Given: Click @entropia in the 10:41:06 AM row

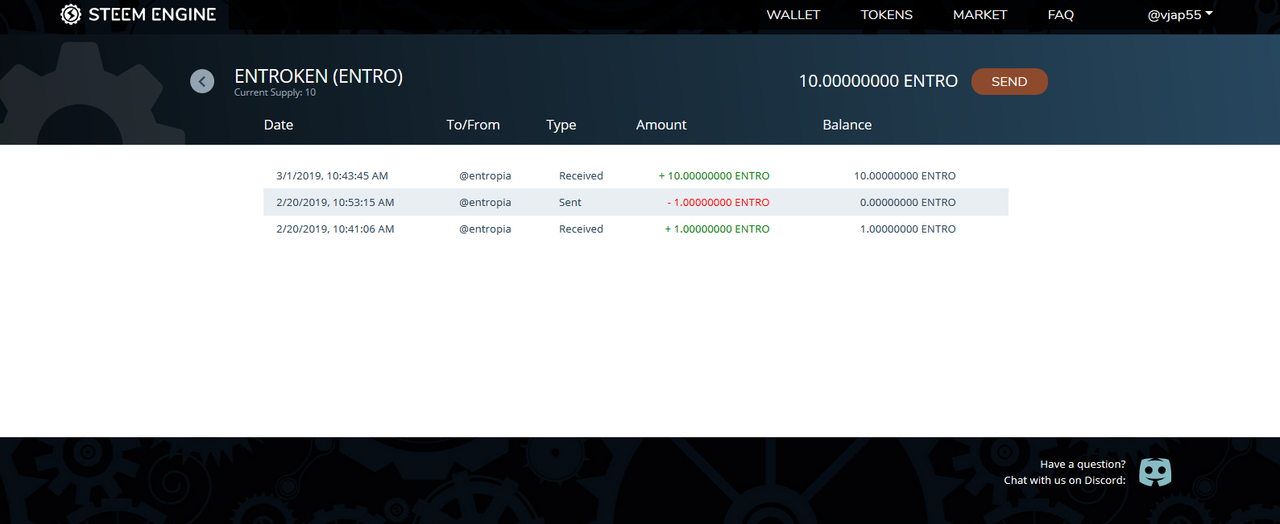Looking at the screenshot, I should coord(485,229).
